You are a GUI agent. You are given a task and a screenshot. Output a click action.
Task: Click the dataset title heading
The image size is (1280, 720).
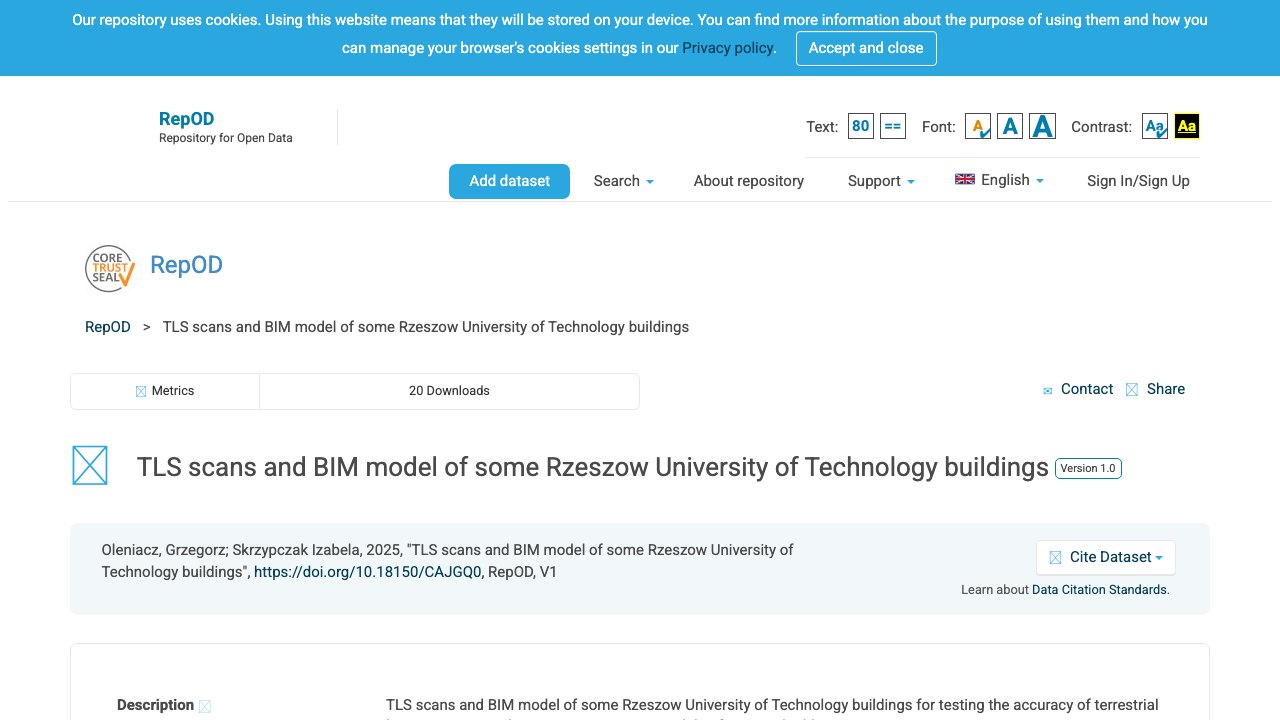point(593,467)
